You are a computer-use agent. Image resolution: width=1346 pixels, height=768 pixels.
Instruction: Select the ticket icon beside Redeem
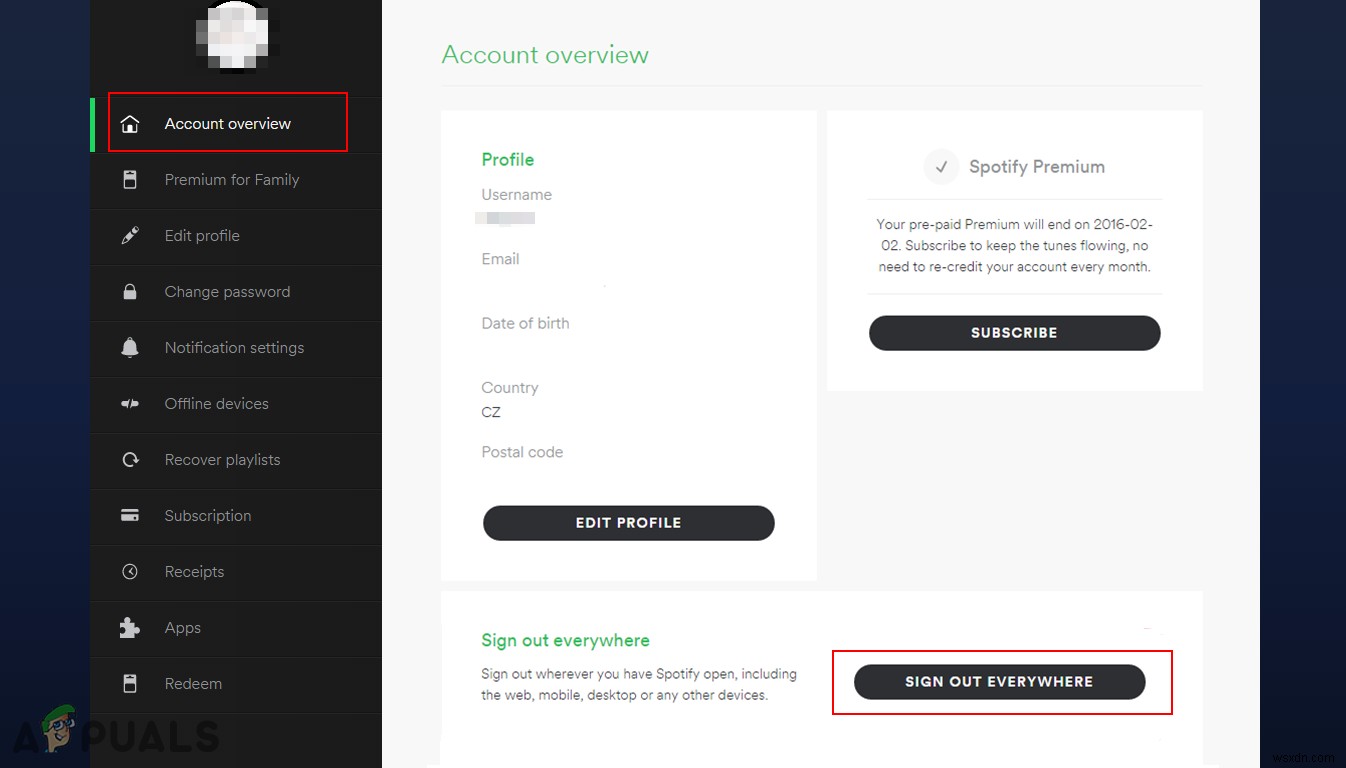[130, 683]
